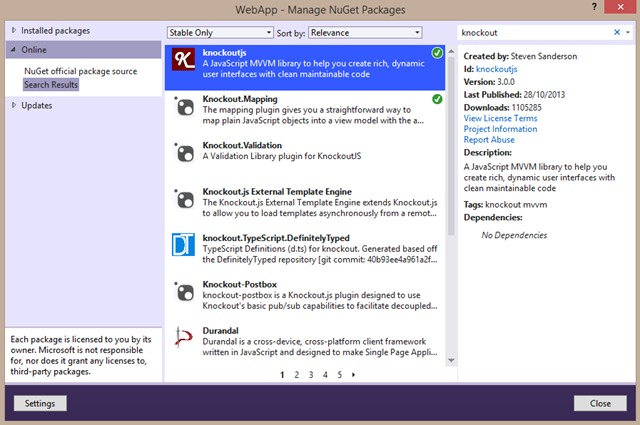The height and width of the screenshot is (425, 640).
Task: Click the No Dependencies text
Action: [514, 235]
